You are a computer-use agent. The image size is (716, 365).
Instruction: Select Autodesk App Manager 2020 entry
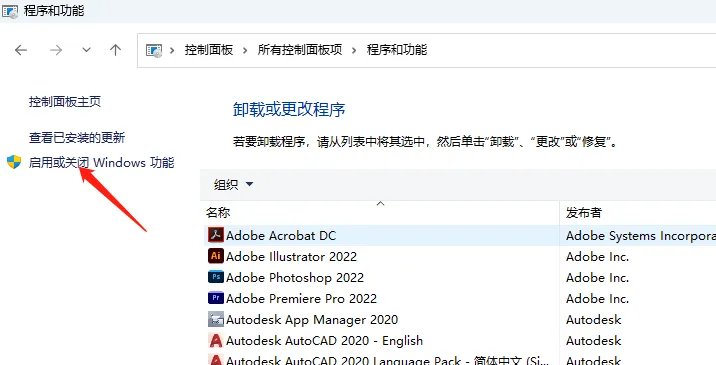312,320
